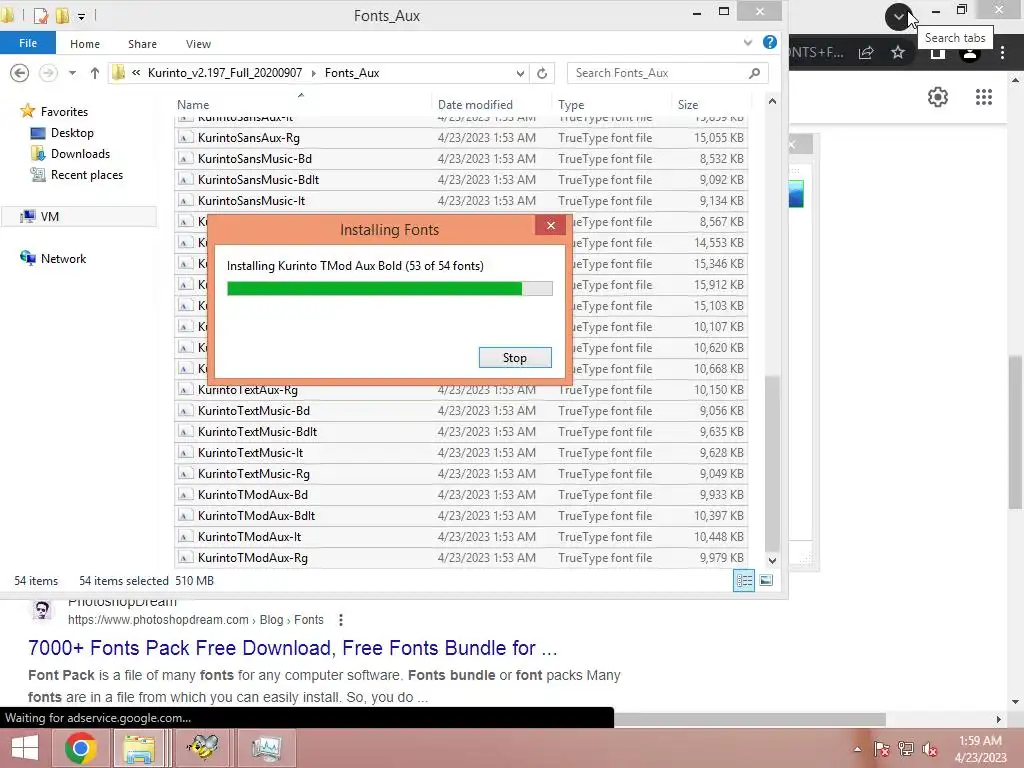Select the KurintoTextMusic-It font file
Viewport: 1024px width, 768px height.
click(x=461, y=453)
